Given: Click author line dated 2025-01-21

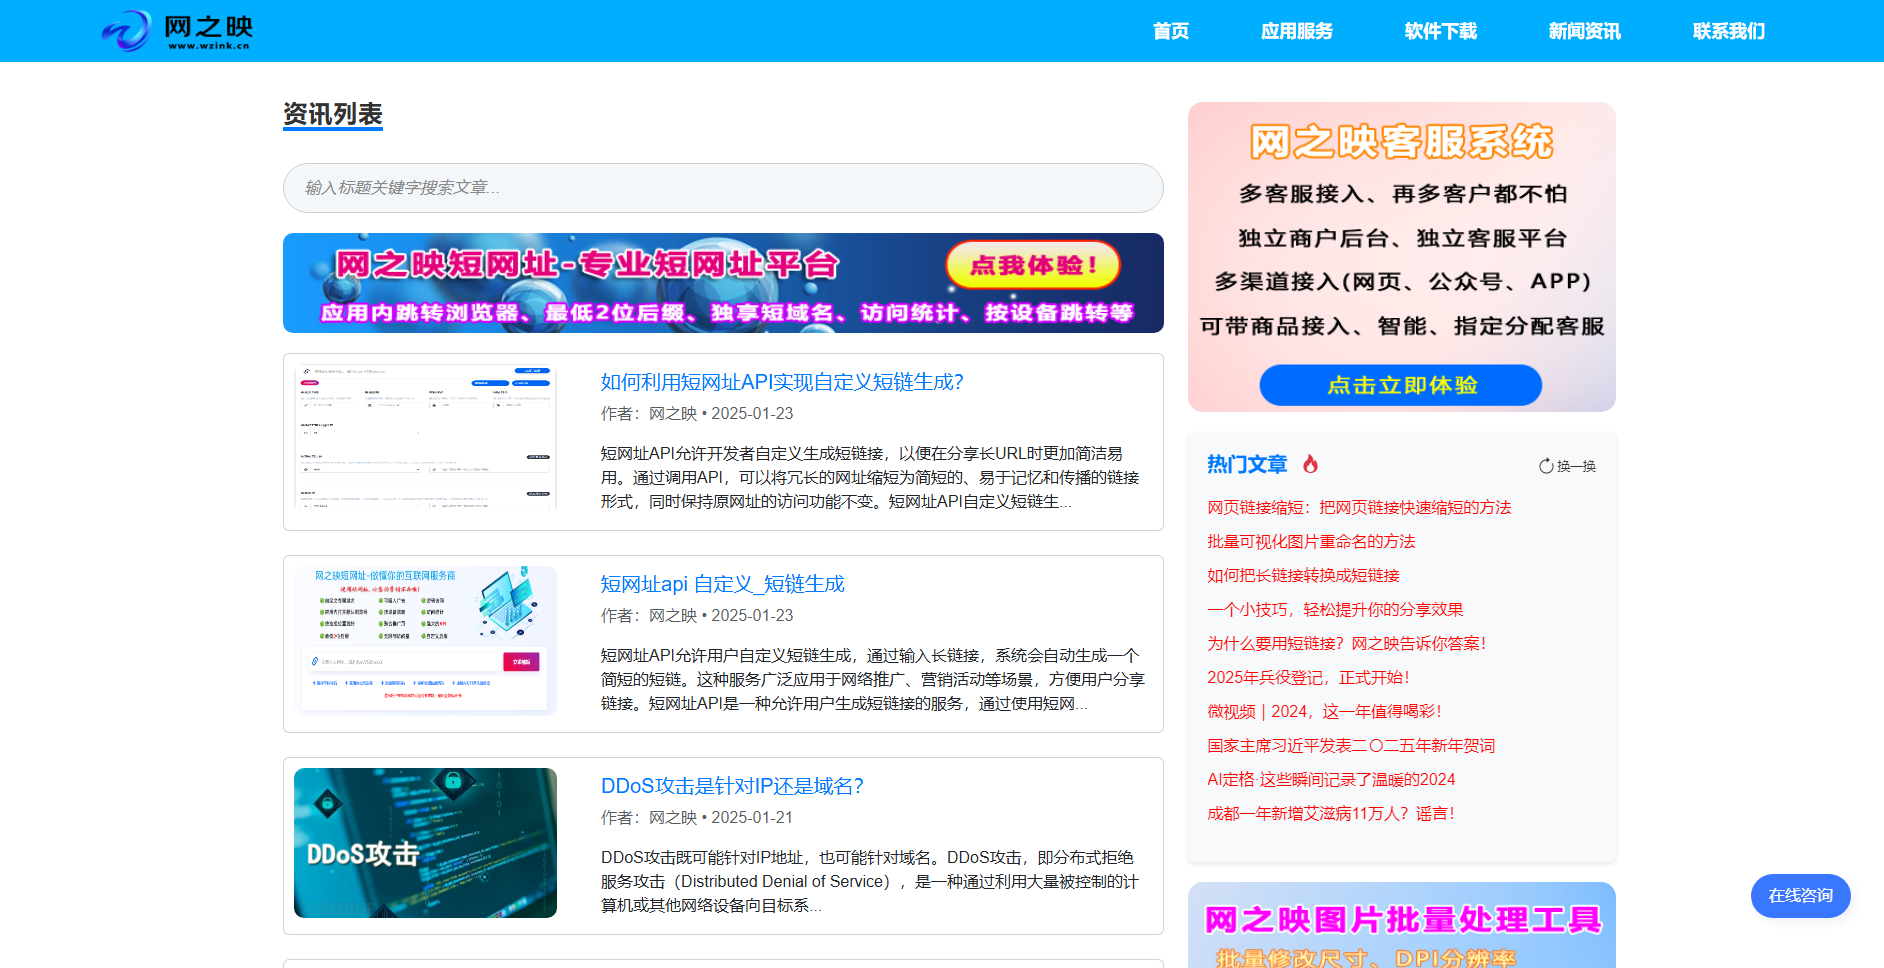Looking at the screenshot, I should click(697, 818).
